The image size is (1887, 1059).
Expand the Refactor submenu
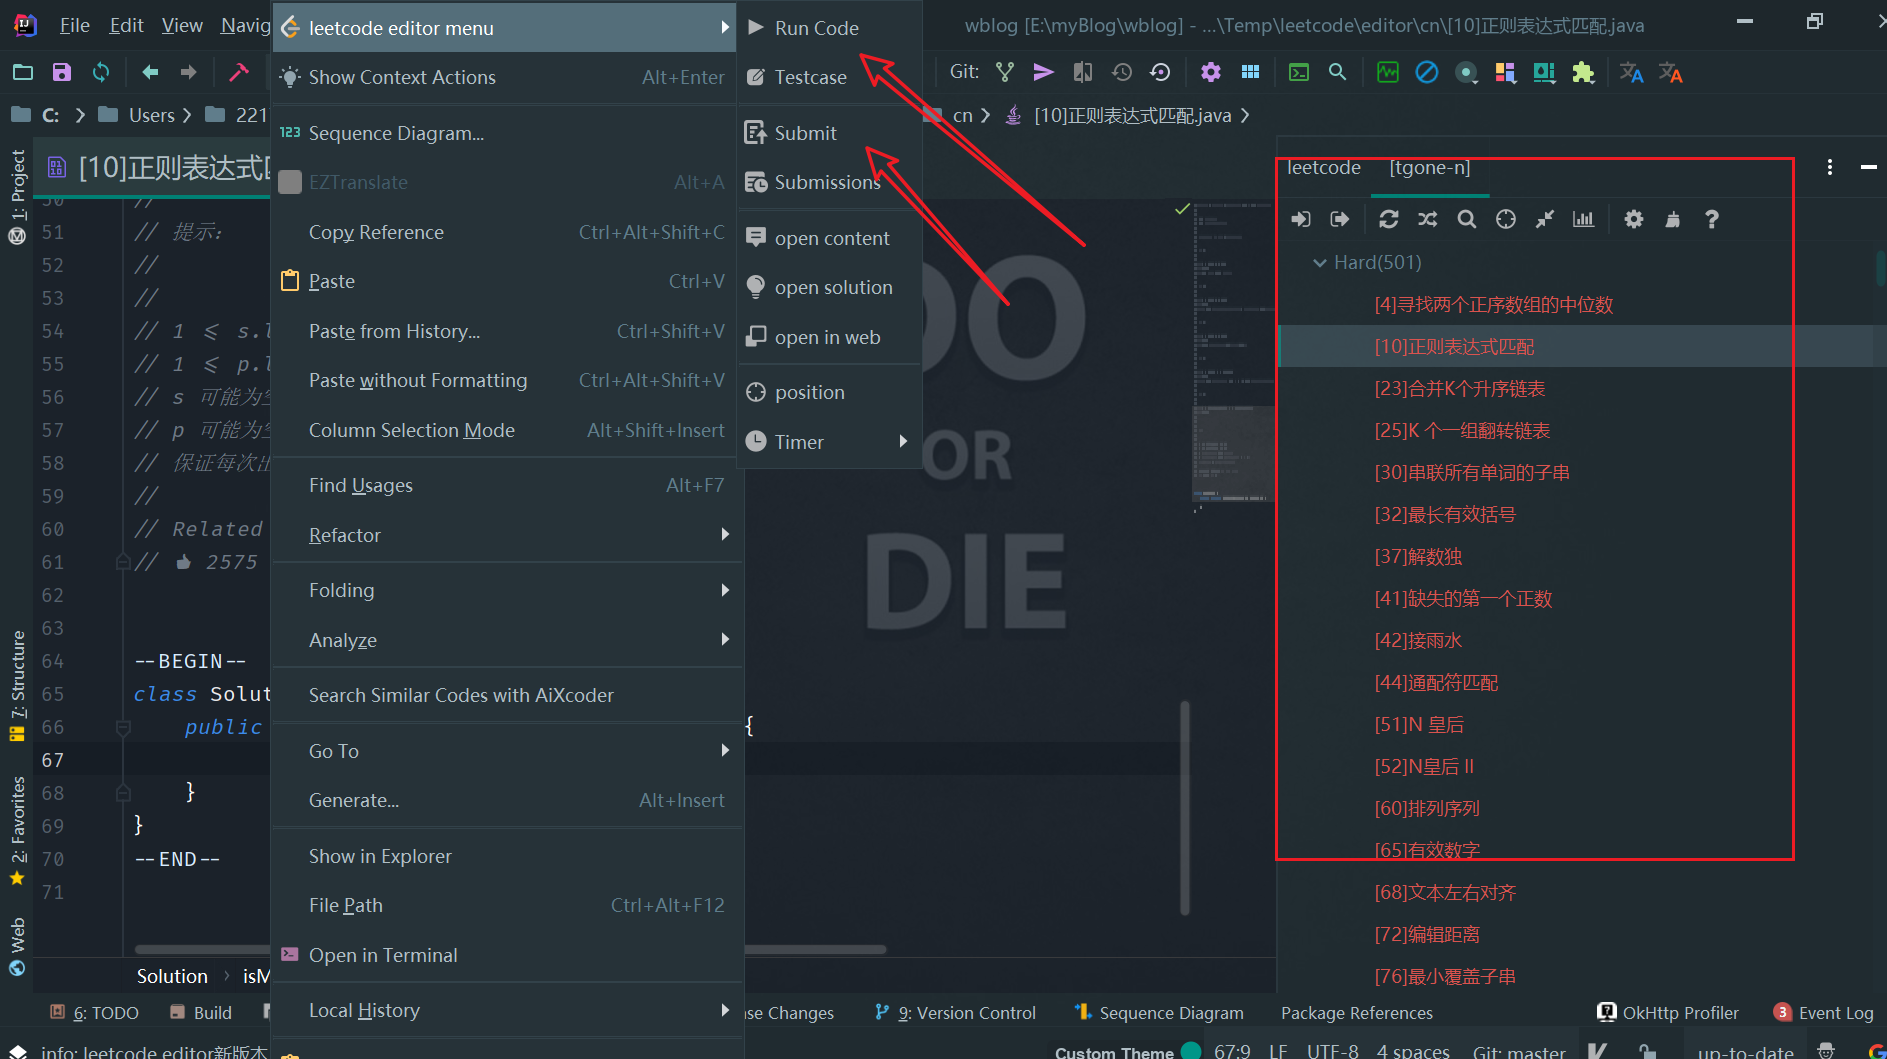[x=507, y=535]
